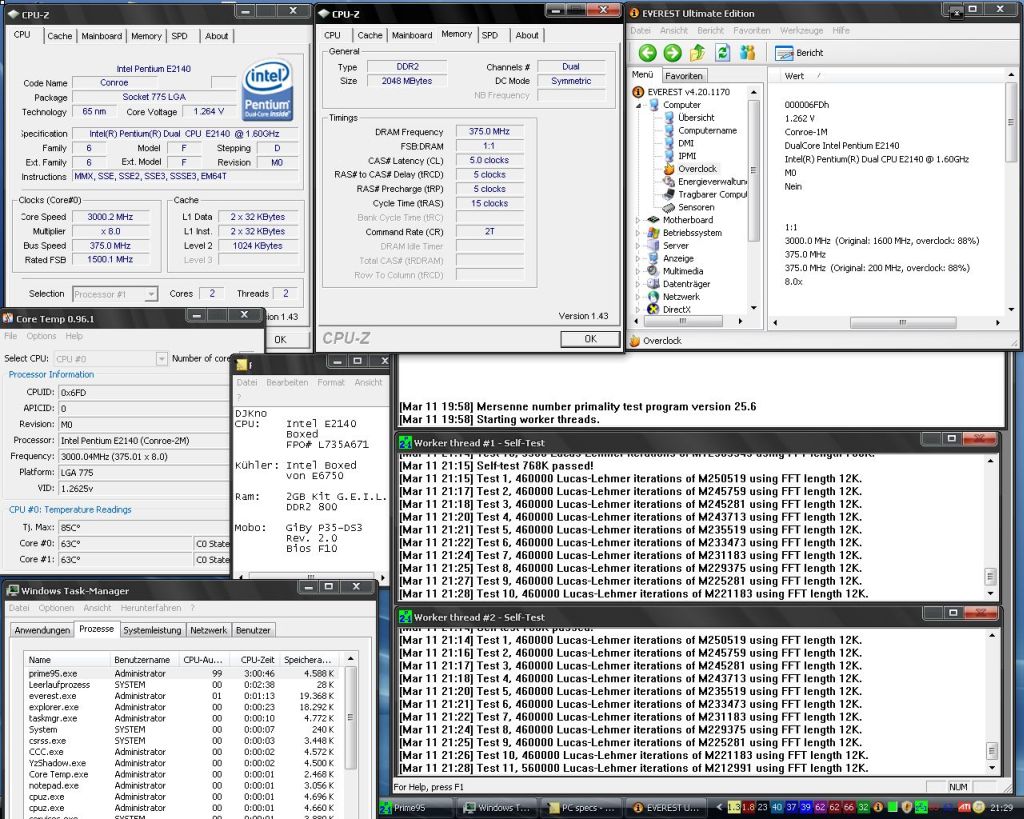Click EVEREST v4.20.1170 root info icon
Viewport: 1024px width, 819px height.
point(638,92)
